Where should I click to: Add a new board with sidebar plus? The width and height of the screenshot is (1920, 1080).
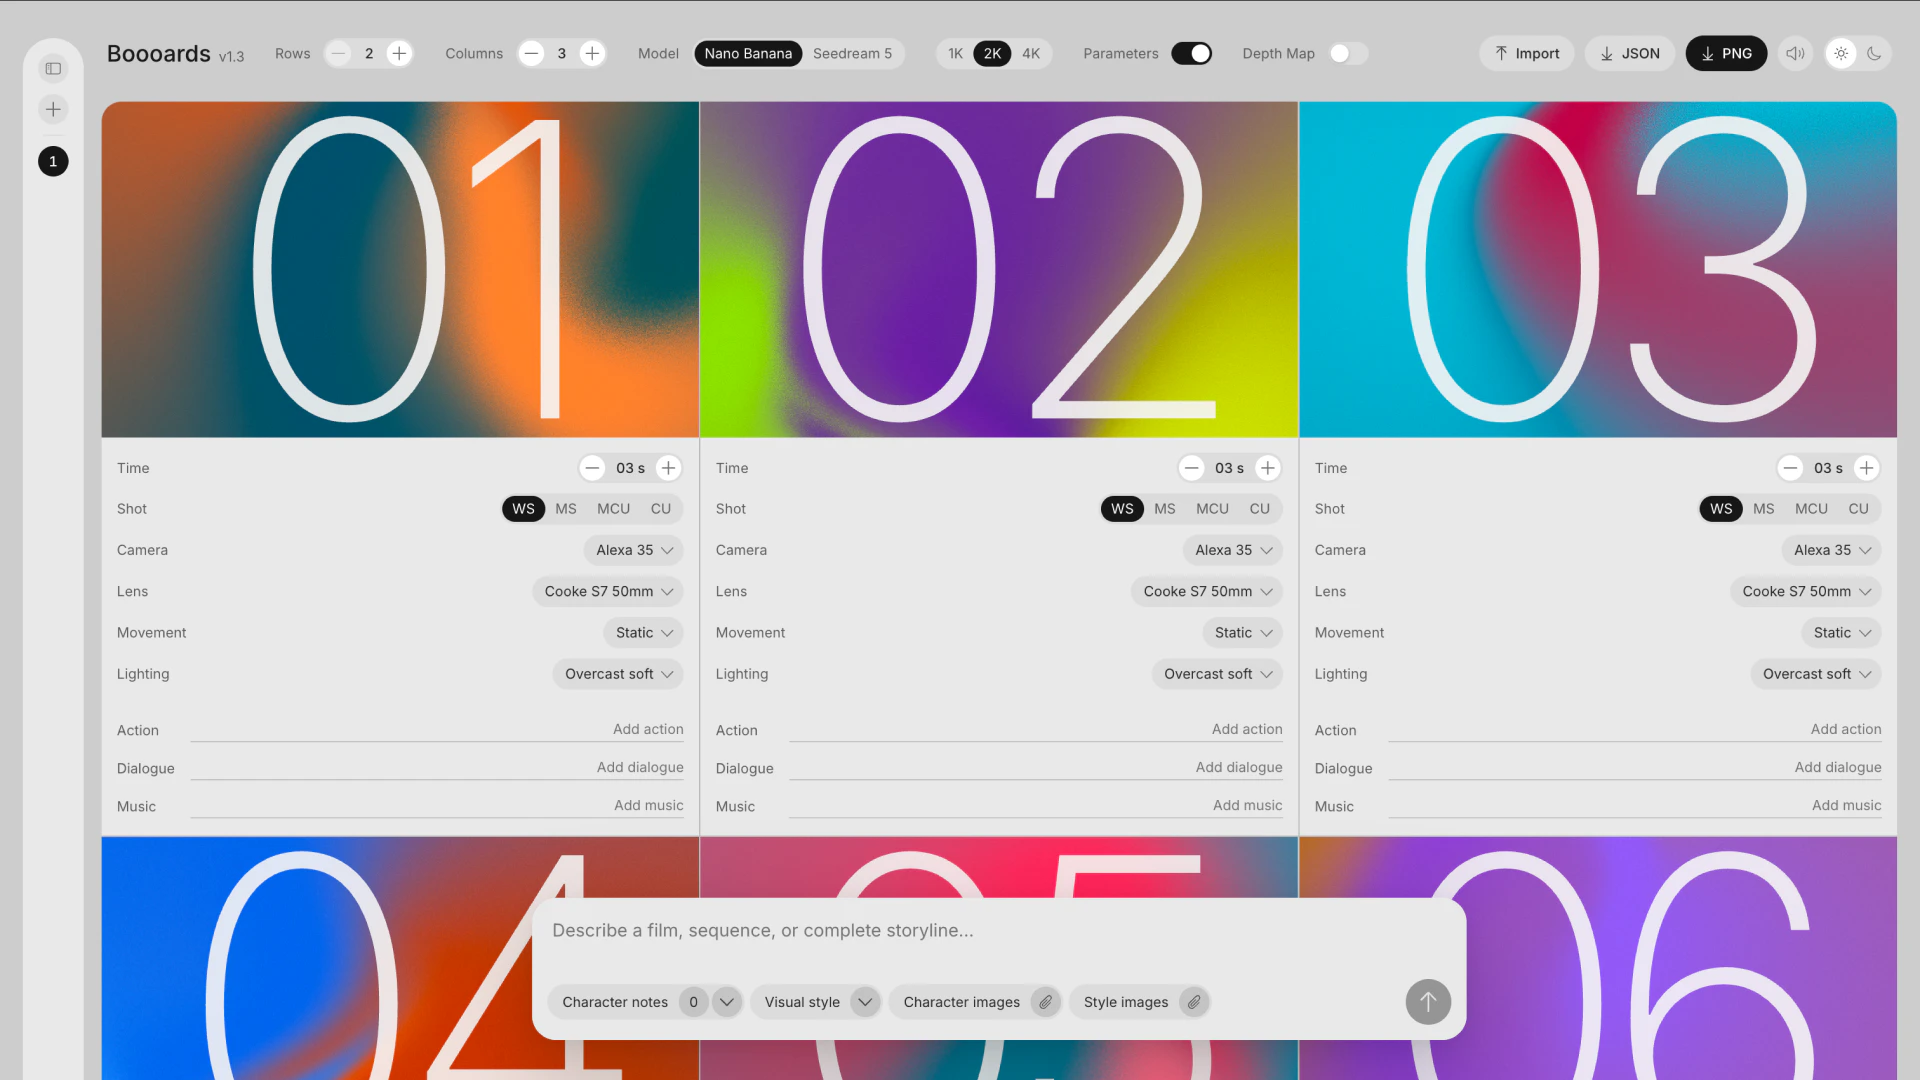(x=53, y=109)
